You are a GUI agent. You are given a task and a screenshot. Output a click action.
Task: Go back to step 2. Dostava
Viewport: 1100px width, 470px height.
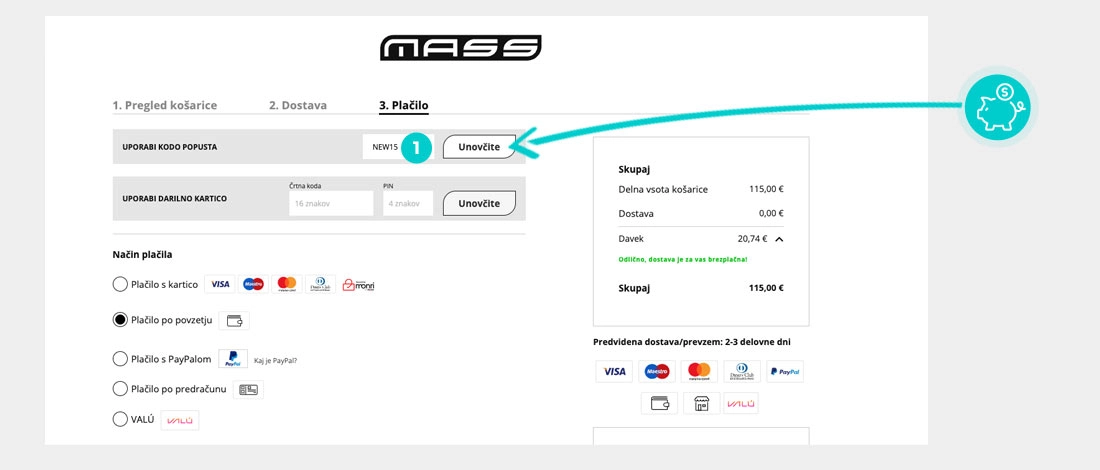[297, 105]
